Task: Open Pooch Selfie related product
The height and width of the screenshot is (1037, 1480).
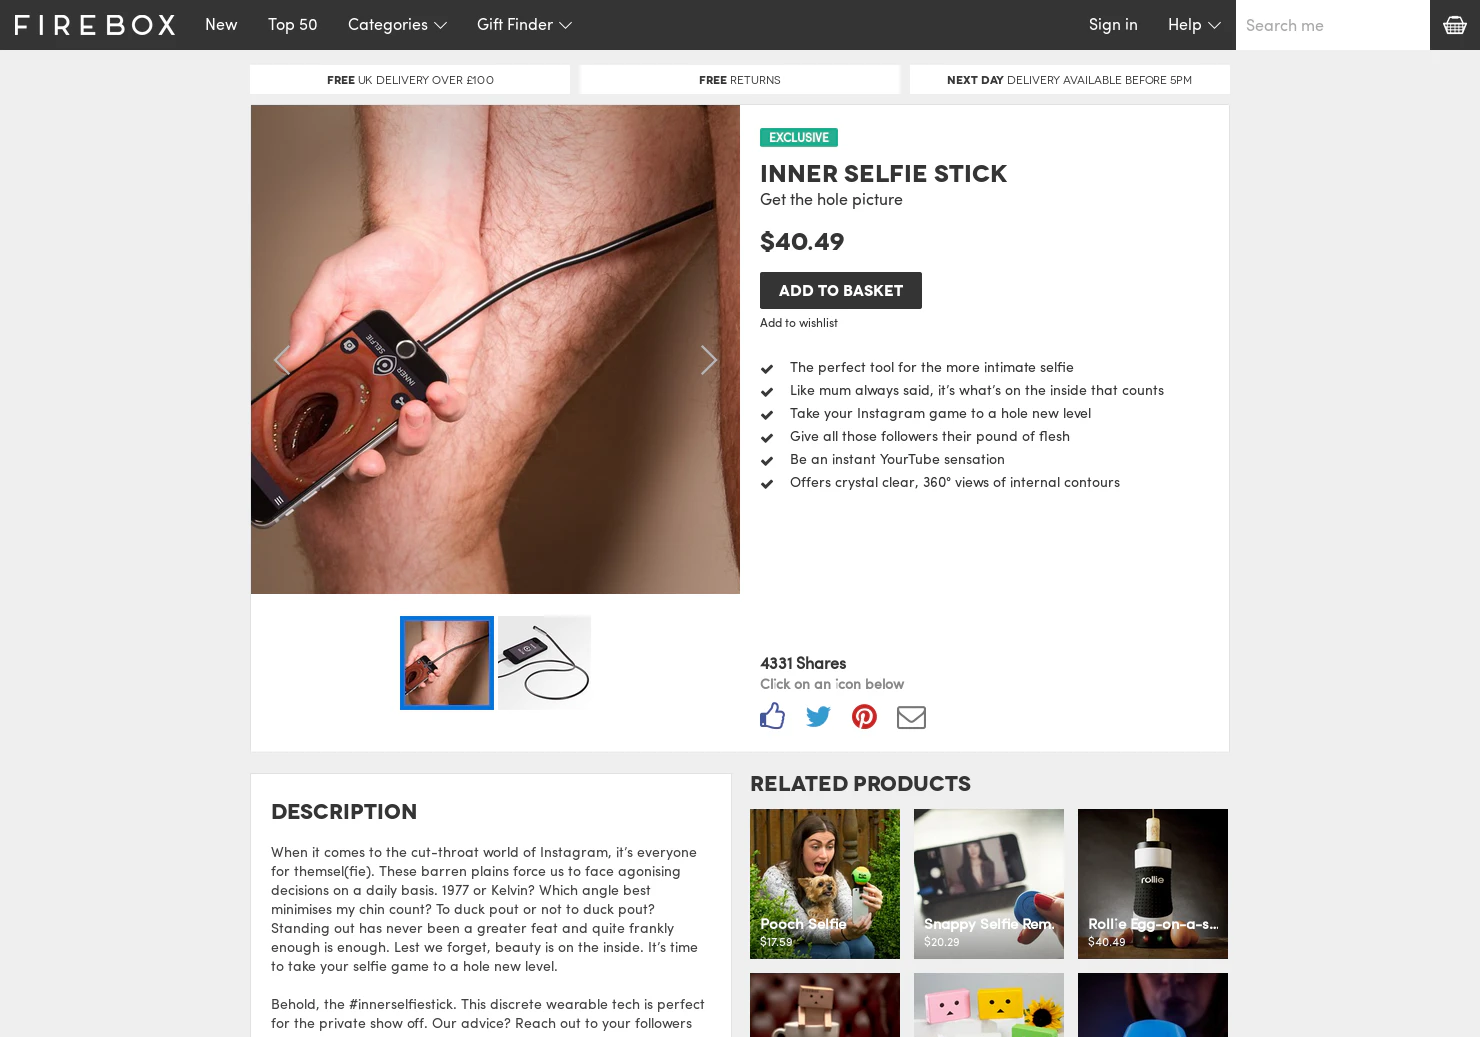Action: pos(825,884)
